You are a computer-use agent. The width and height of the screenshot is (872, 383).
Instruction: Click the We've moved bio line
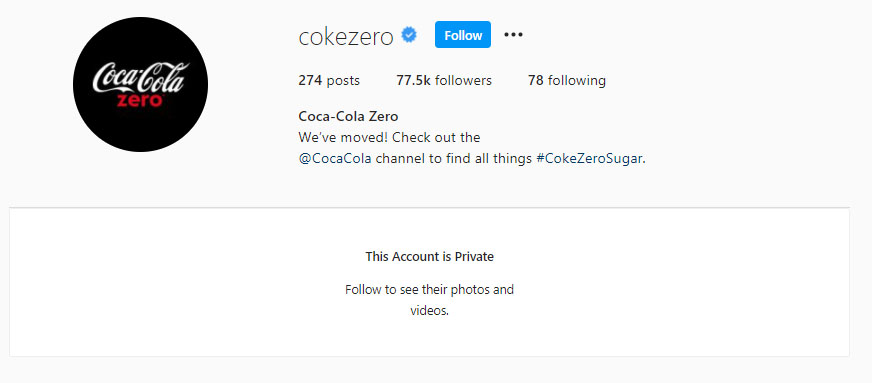point(389,137)
